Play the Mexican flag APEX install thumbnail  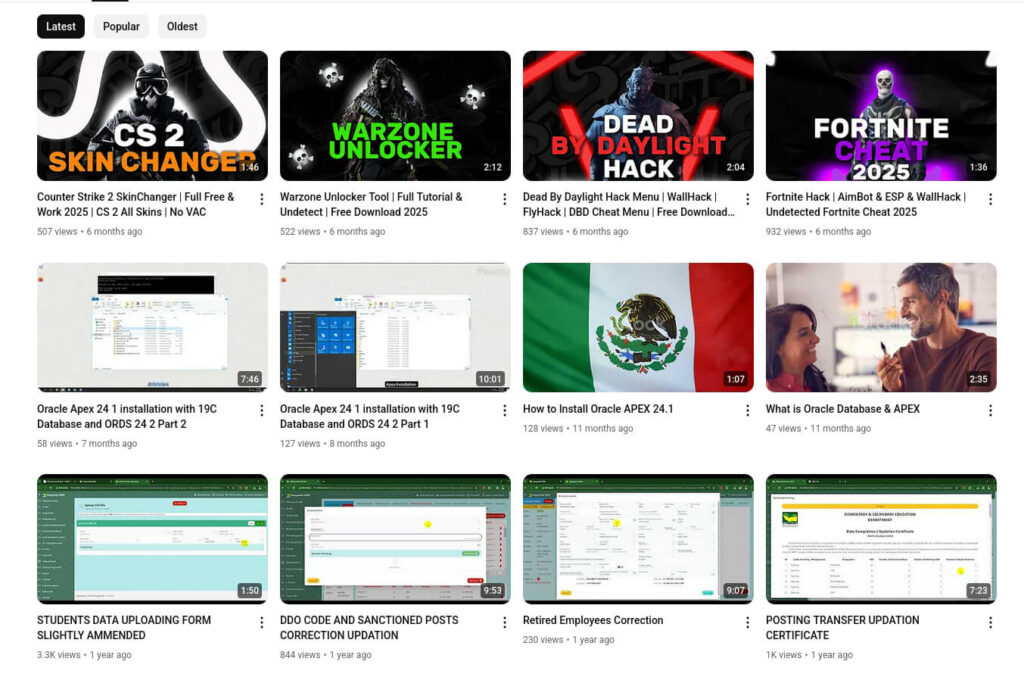tap(638, 325)
